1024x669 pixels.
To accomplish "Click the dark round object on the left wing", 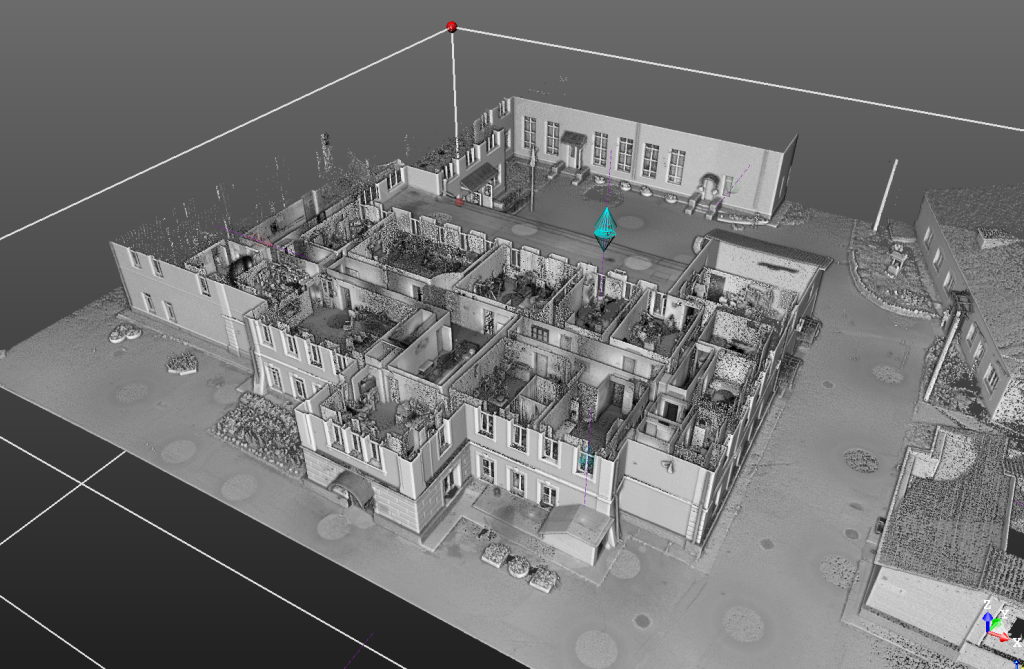I will click(240, 269).
